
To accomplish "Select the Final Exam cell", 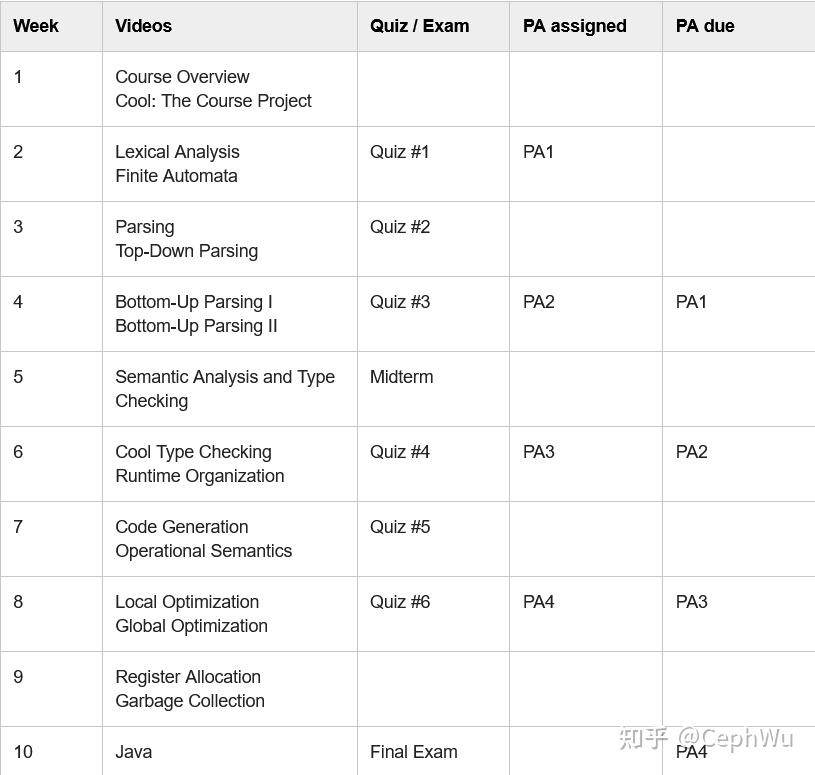I will point(413,752).
